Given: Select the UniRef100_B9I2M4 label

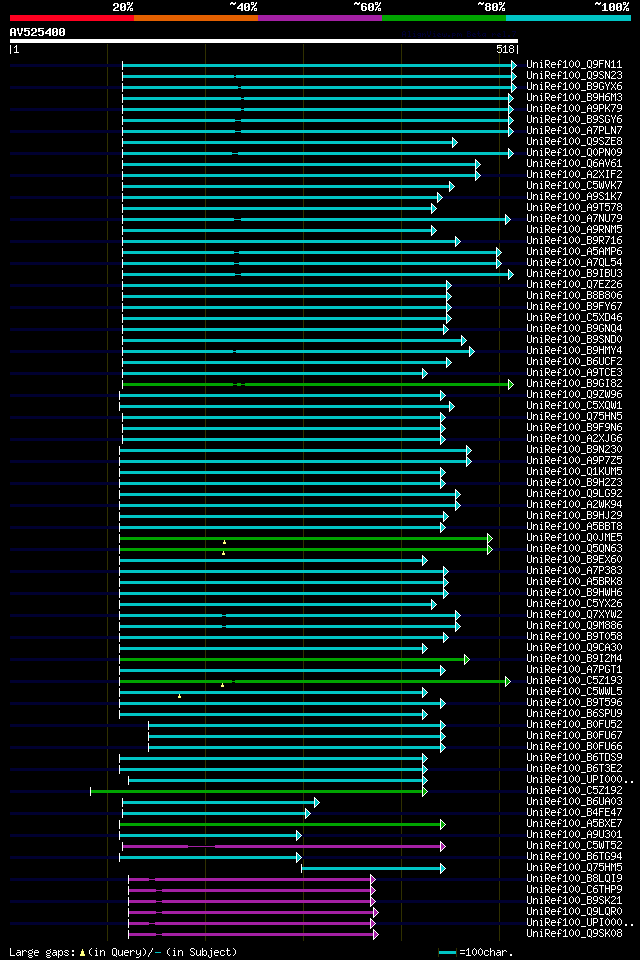Looking at the screenshot, I should click(574, 659).
